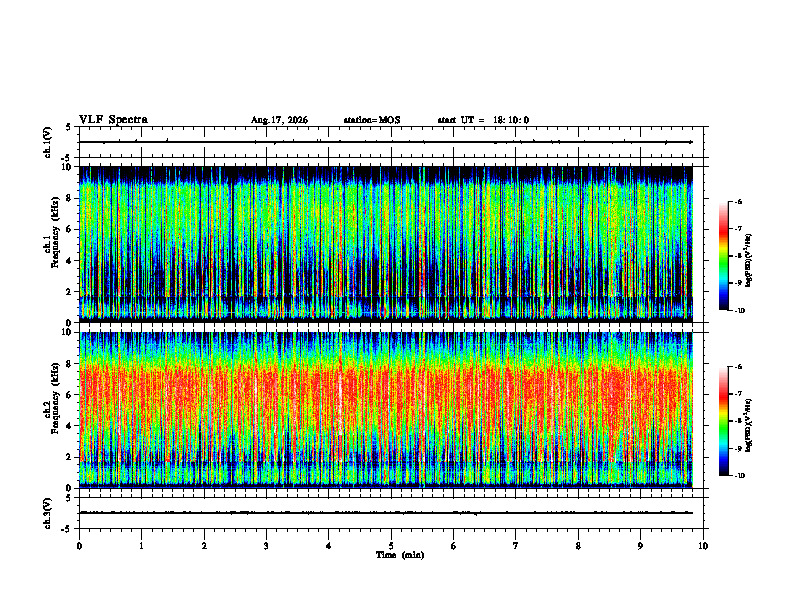This screenshot has height=612, width=792.
Task: Click the start UT 18:10:0 label
Action: (483, 120)
